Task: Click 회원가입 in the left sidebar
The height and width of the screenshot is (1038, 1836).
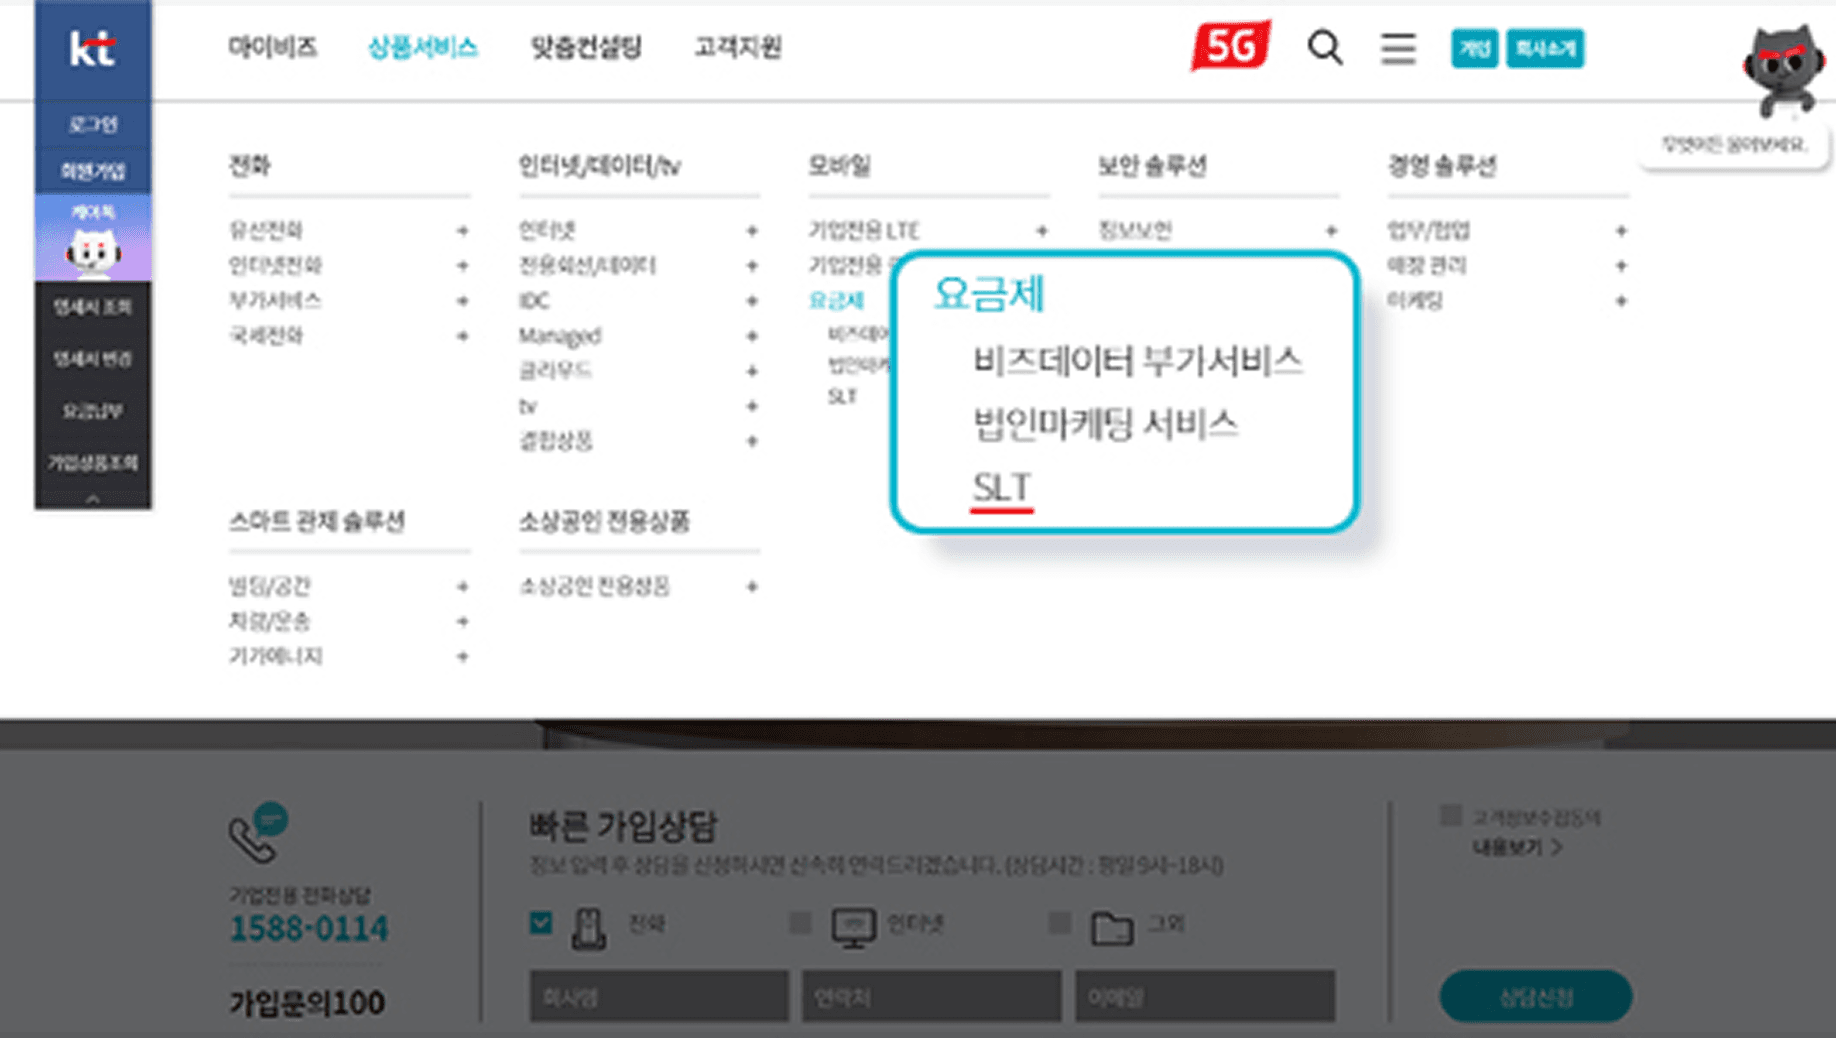Action: tap(93, 171)
